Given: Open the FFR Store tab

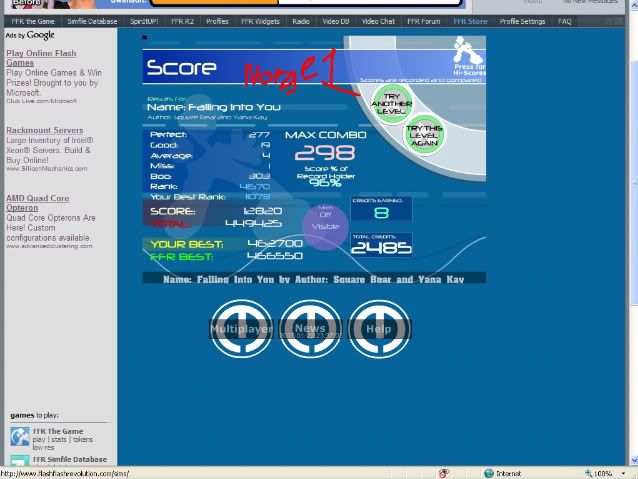Looking at the screenshot, I should (x=470, y=21).
